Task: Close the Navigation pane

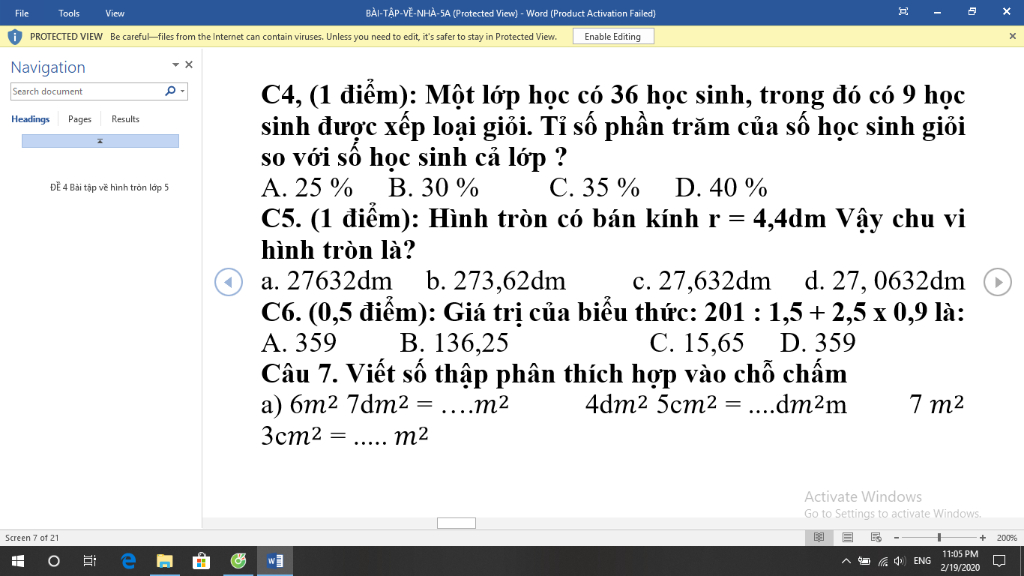Action: (x=189, y=65)
